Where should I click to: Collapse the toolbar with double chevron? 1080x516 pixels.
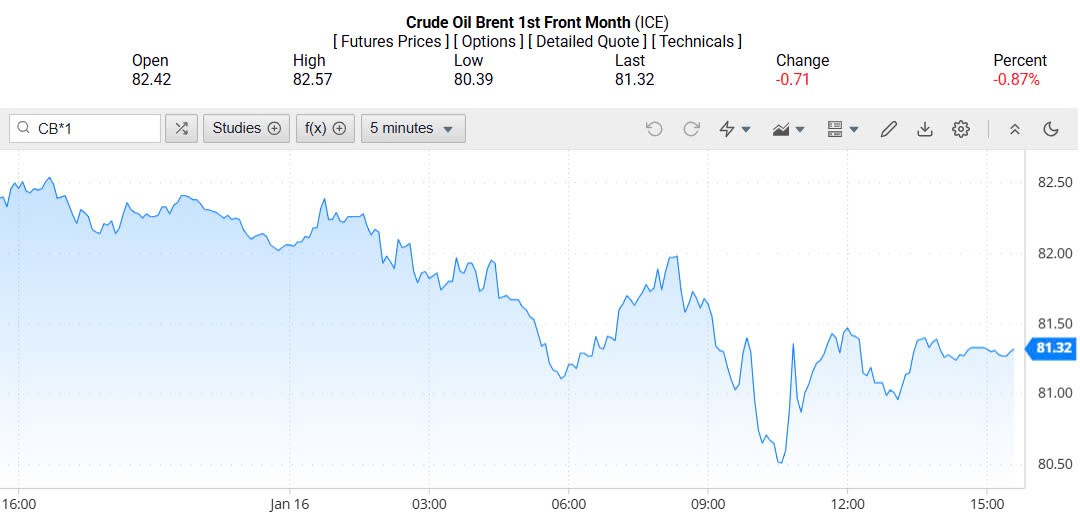(1014, 129)
